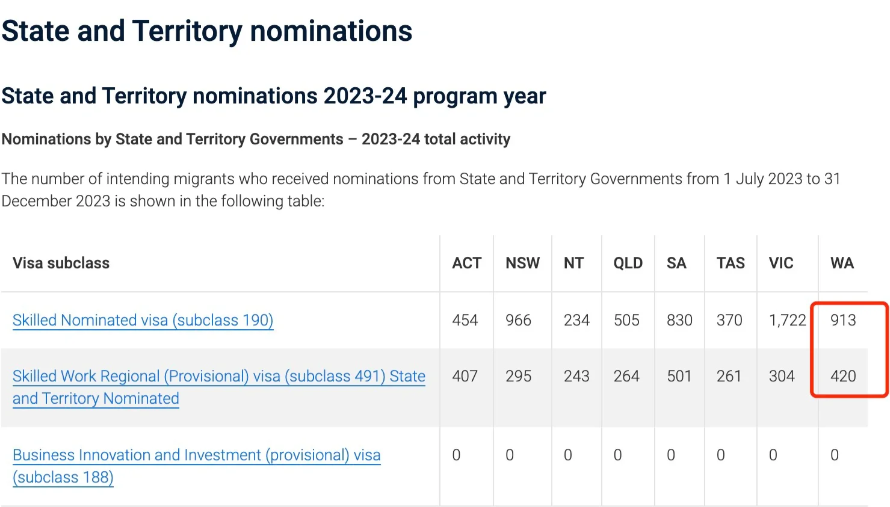Select the WA value 420 cell
This screenshot has width=890, height=507.
pyautogui.click(x=843, y=376)
